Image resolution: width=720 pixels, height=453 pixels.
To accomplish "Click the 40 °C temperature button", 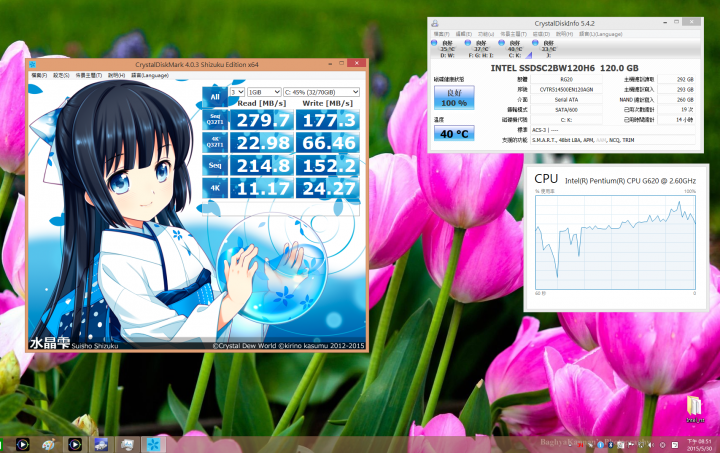I will coord(454,134).
